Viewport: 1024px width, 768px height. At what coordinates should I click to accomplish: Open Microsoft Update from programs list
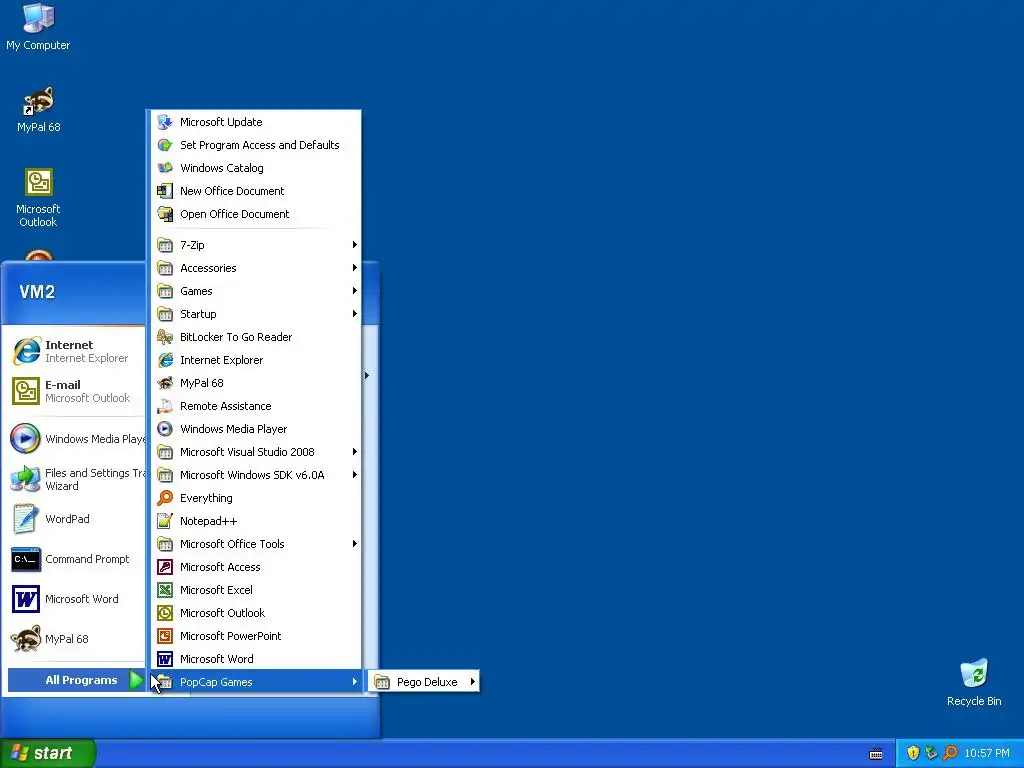pos(255,122)
